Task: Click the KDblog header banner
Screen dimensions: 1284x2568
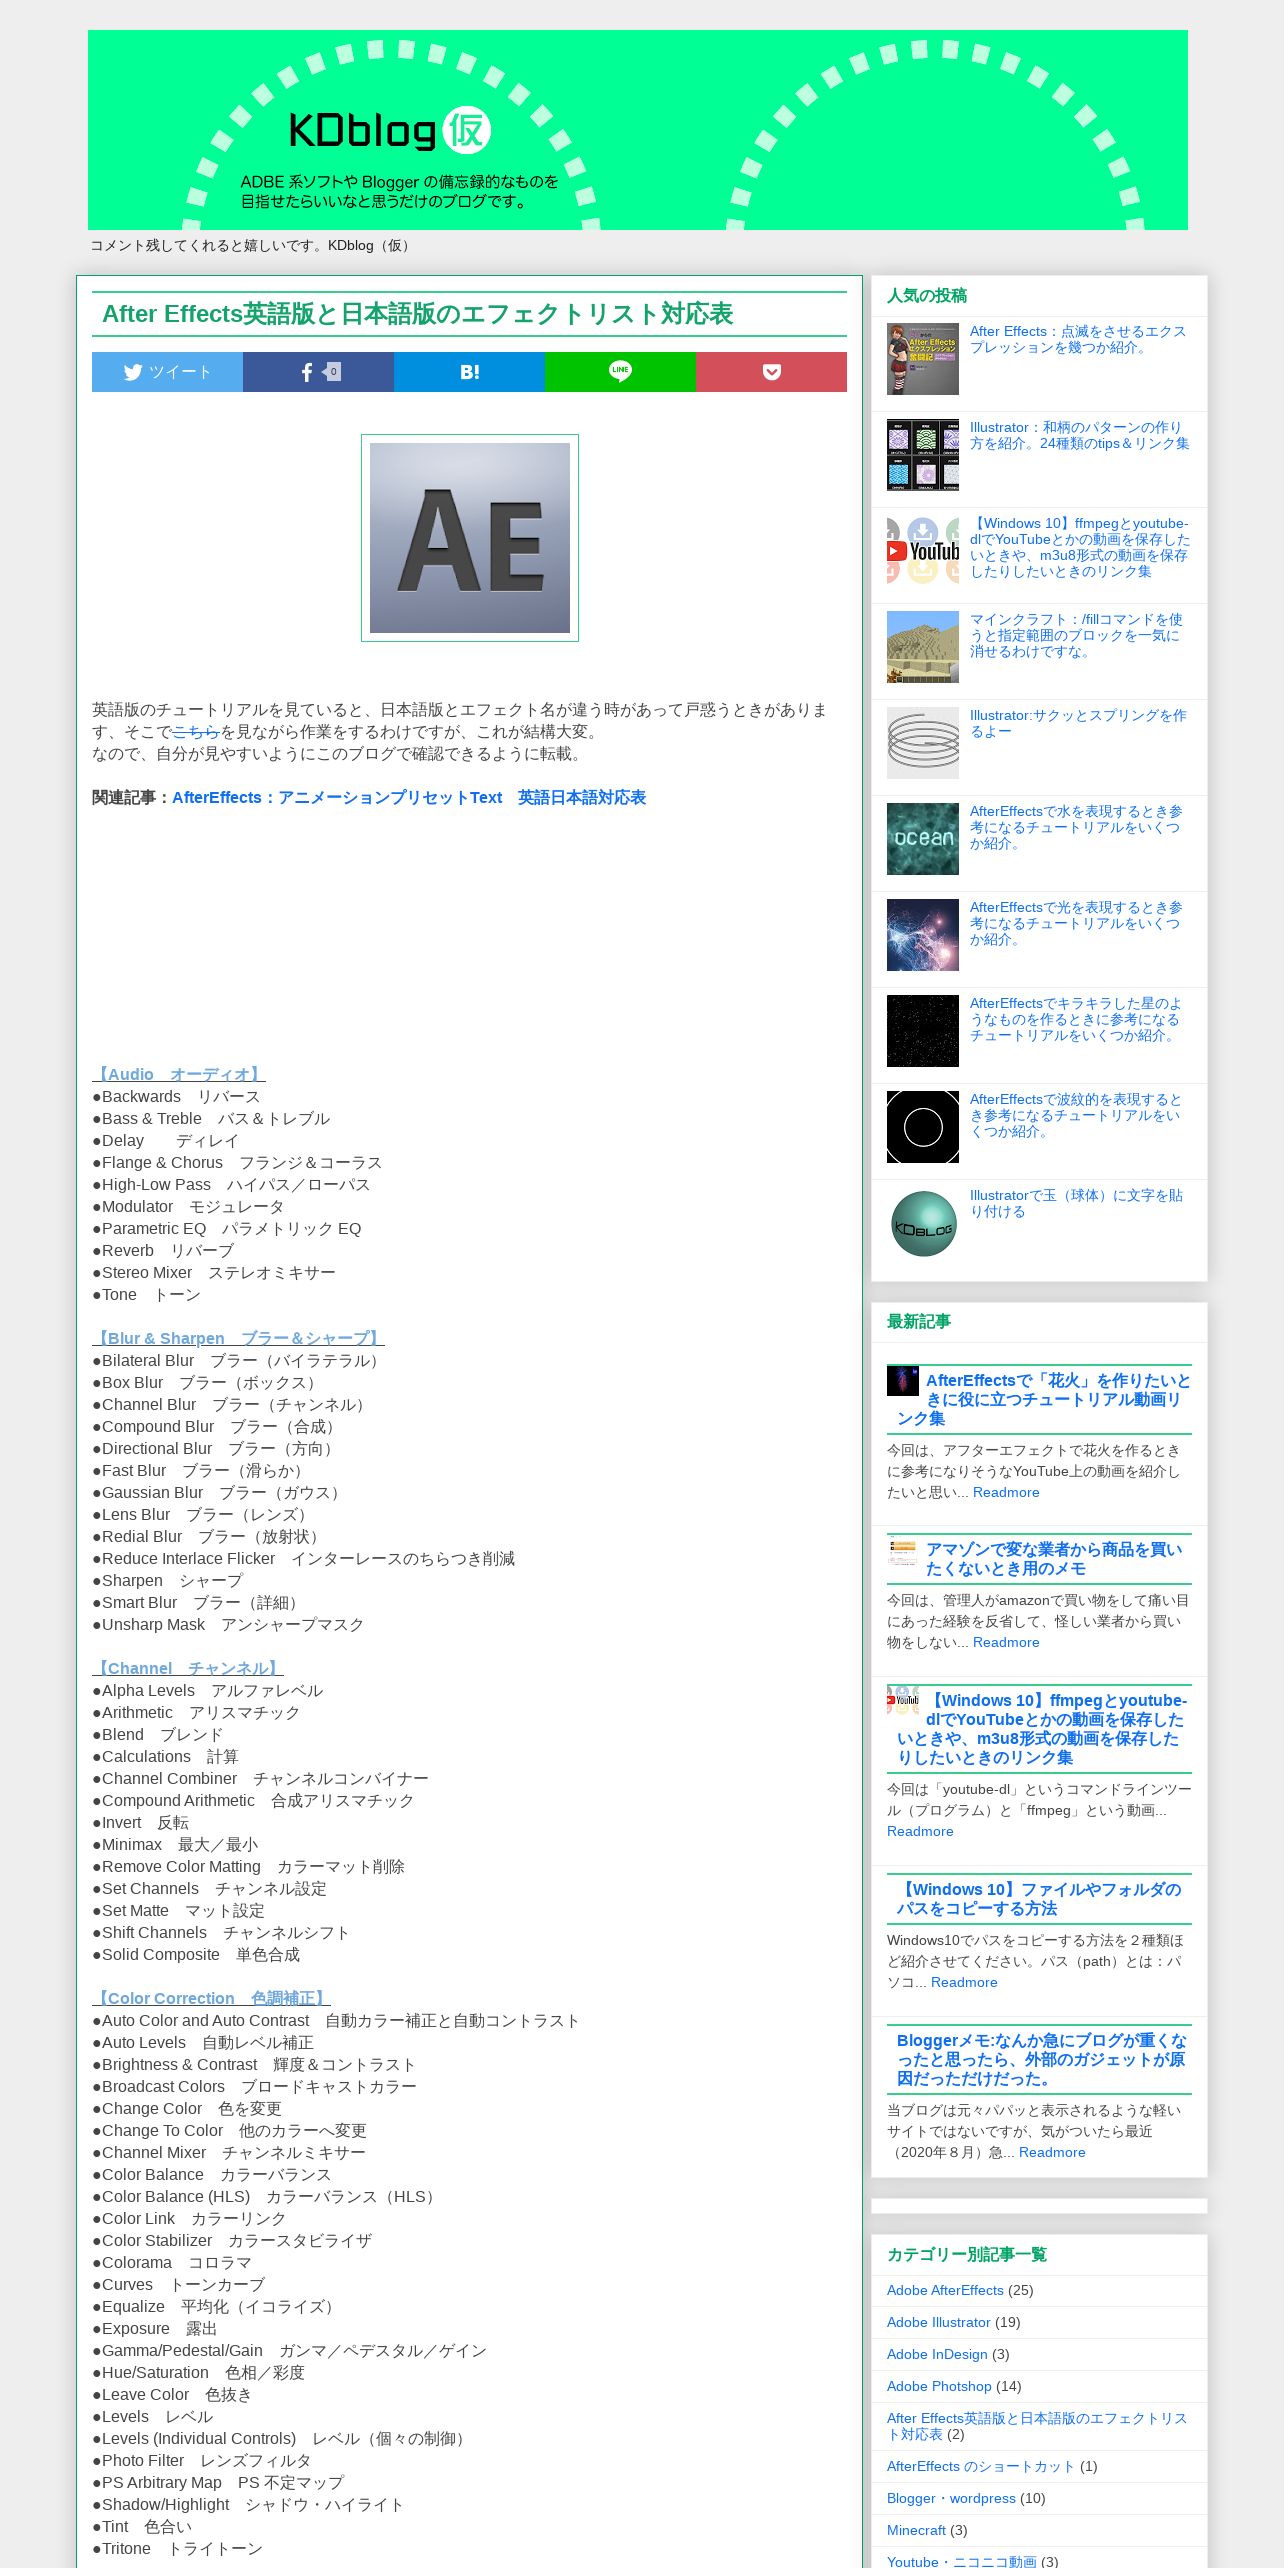Action: tap(638, 130)
